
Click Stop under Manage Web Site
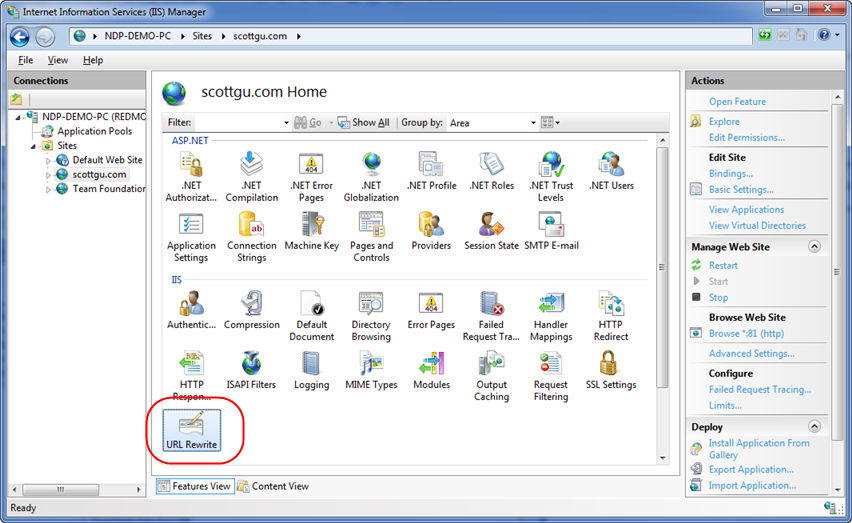[718, 298]
